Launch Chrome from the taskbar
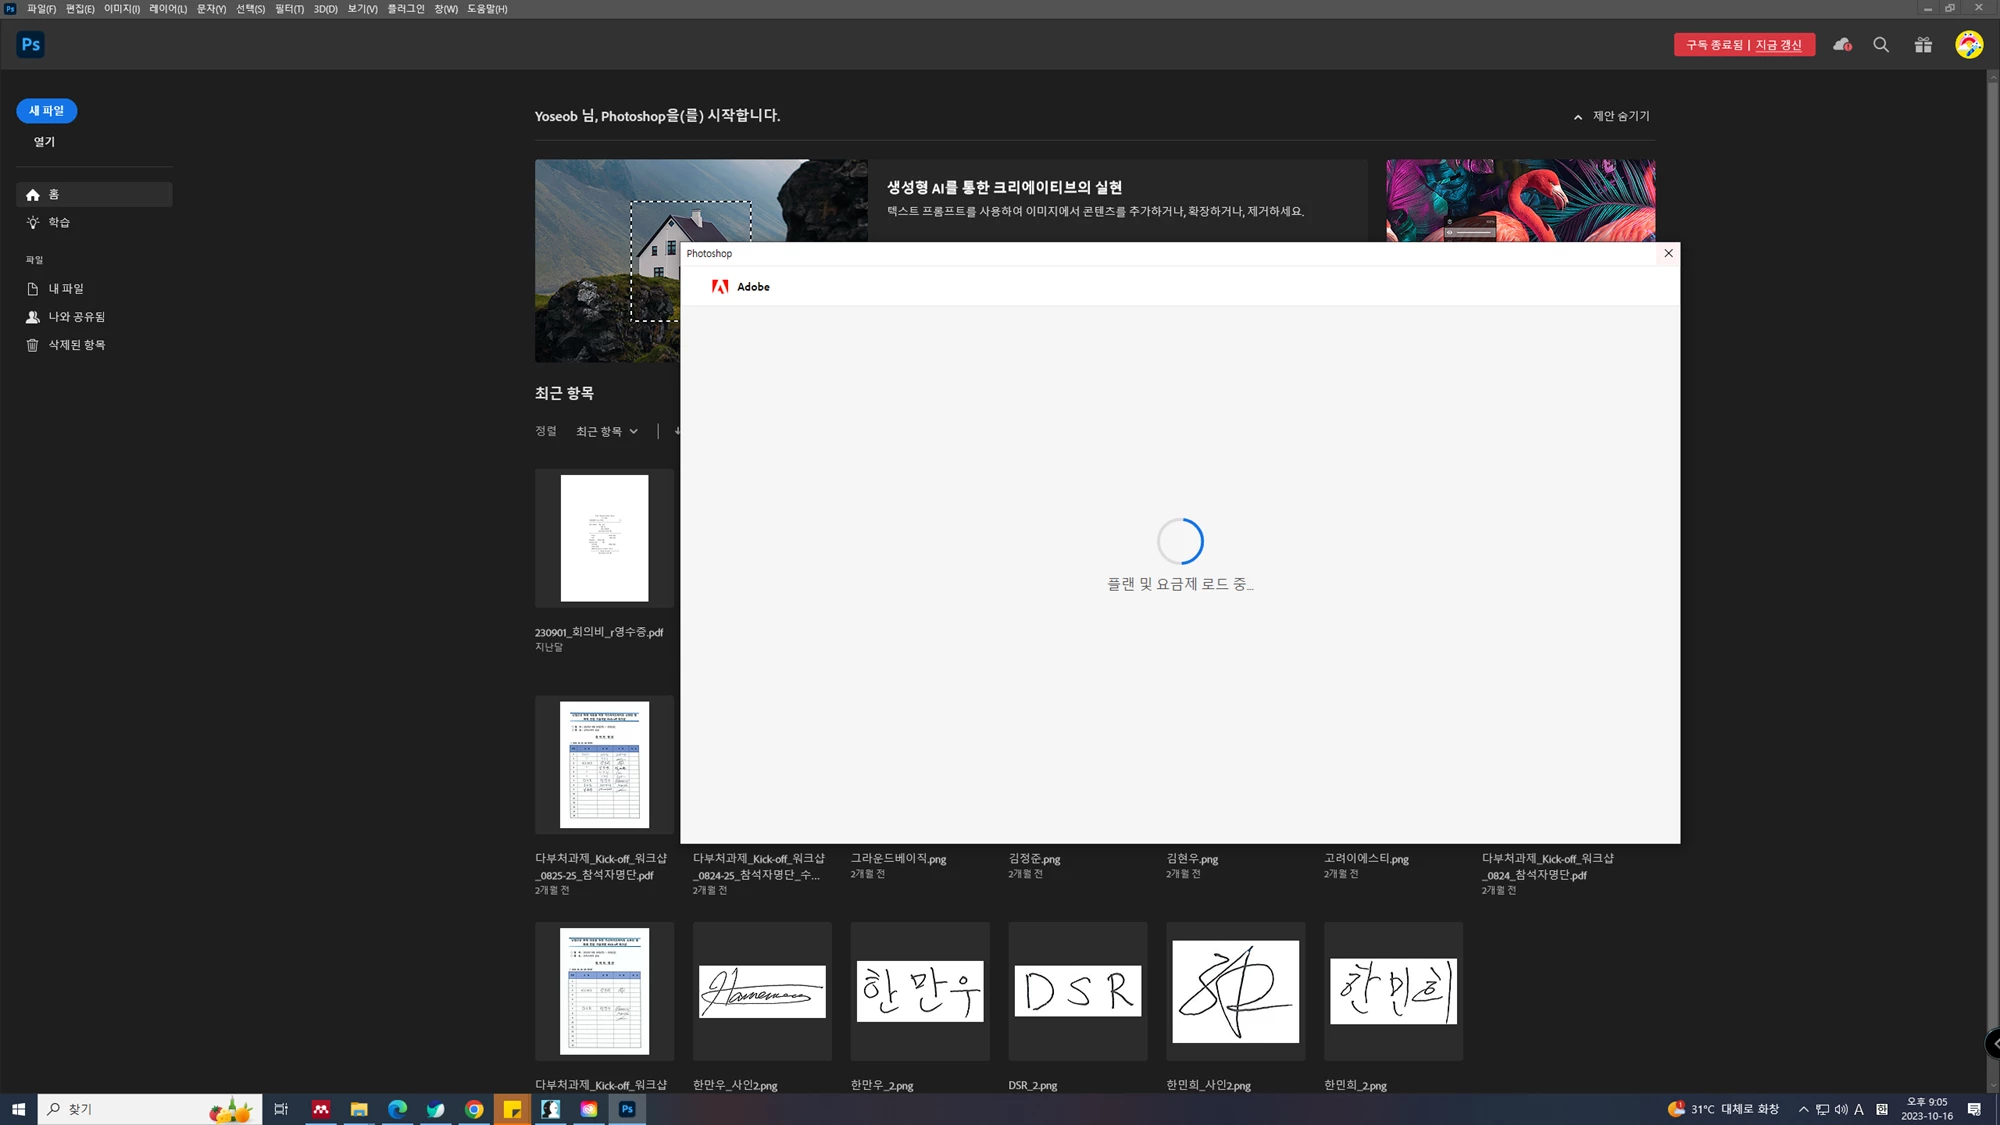This screenshot has width=2000, height=1125. pyautogui.click(x=474, y=1109)
